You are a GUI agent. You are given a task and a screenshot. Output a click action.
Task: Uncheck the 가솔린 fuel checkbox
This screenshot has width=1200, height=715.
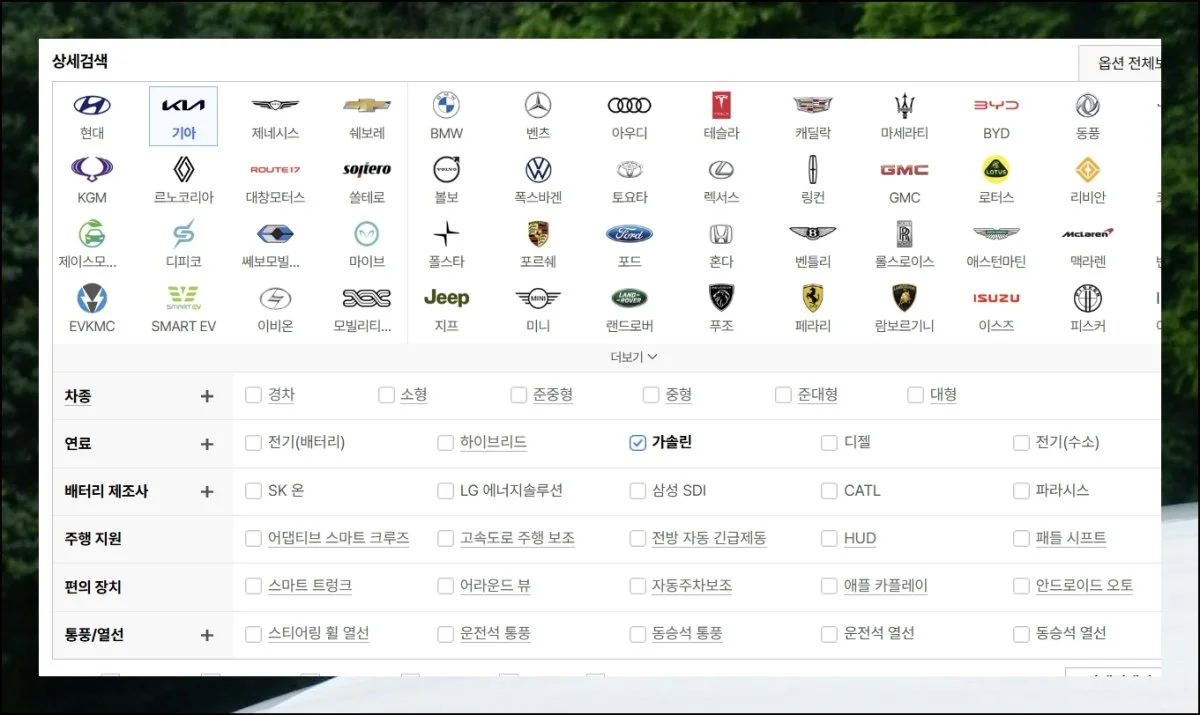[x=637, y=443]
